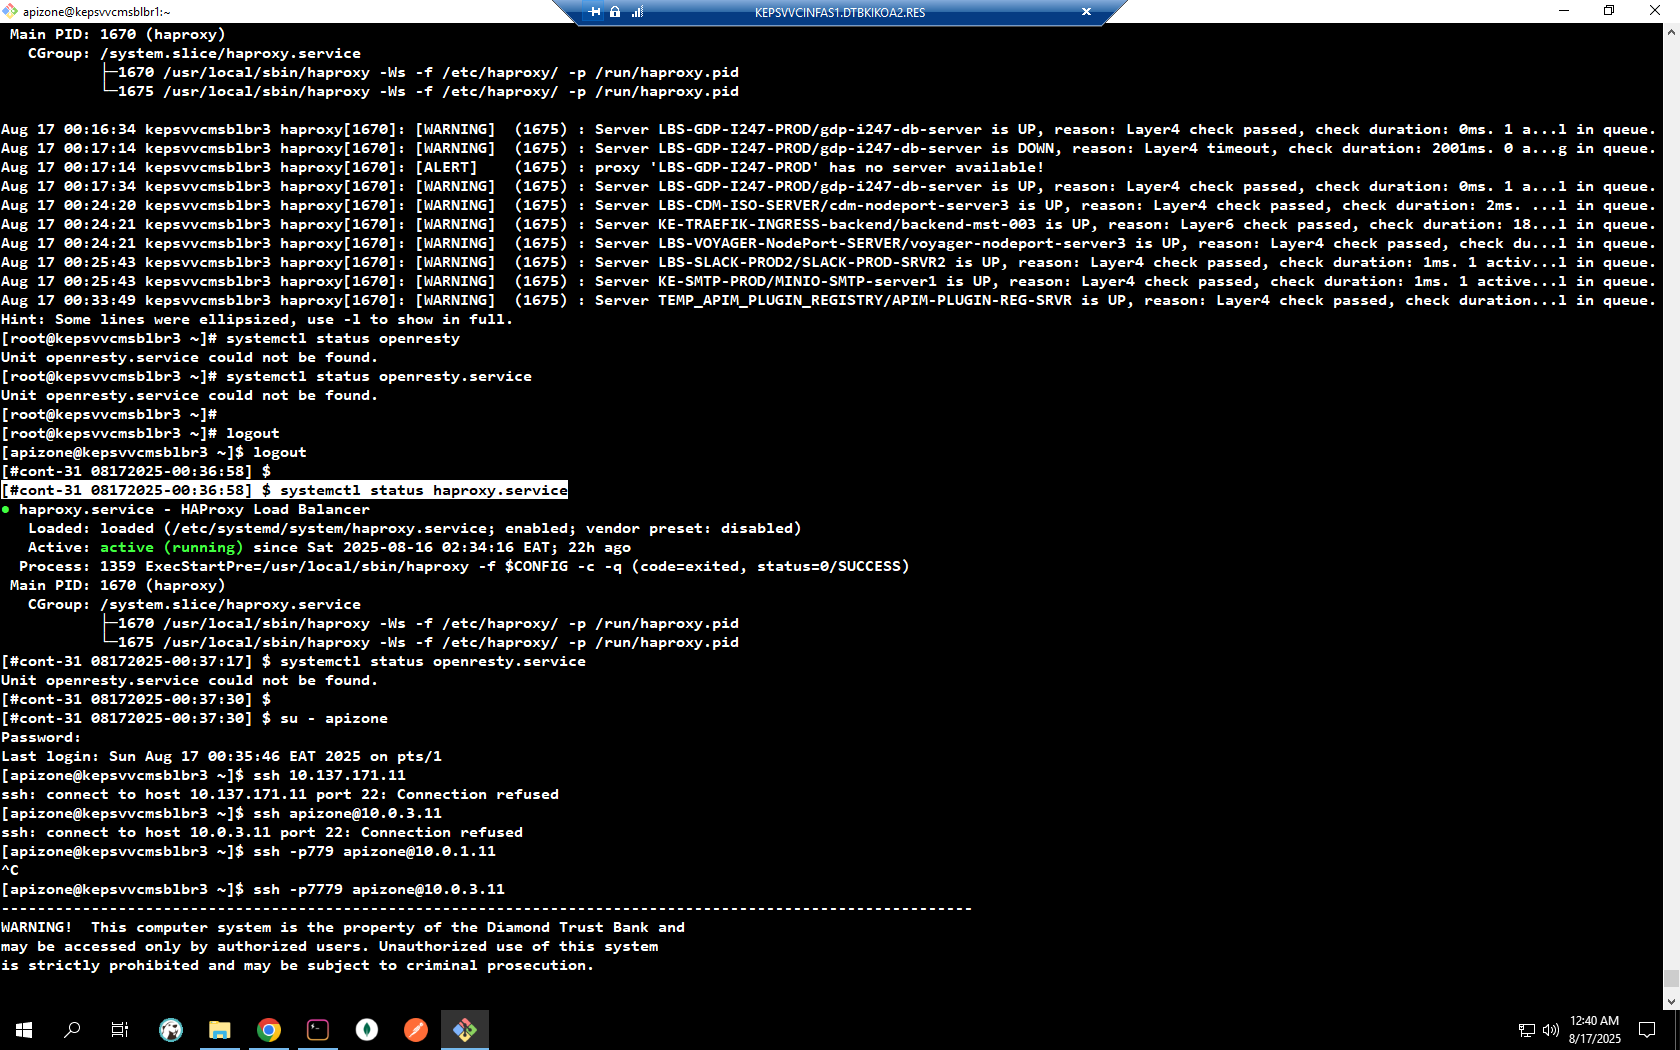Open Task View on the taskbar

[120, 1029]
